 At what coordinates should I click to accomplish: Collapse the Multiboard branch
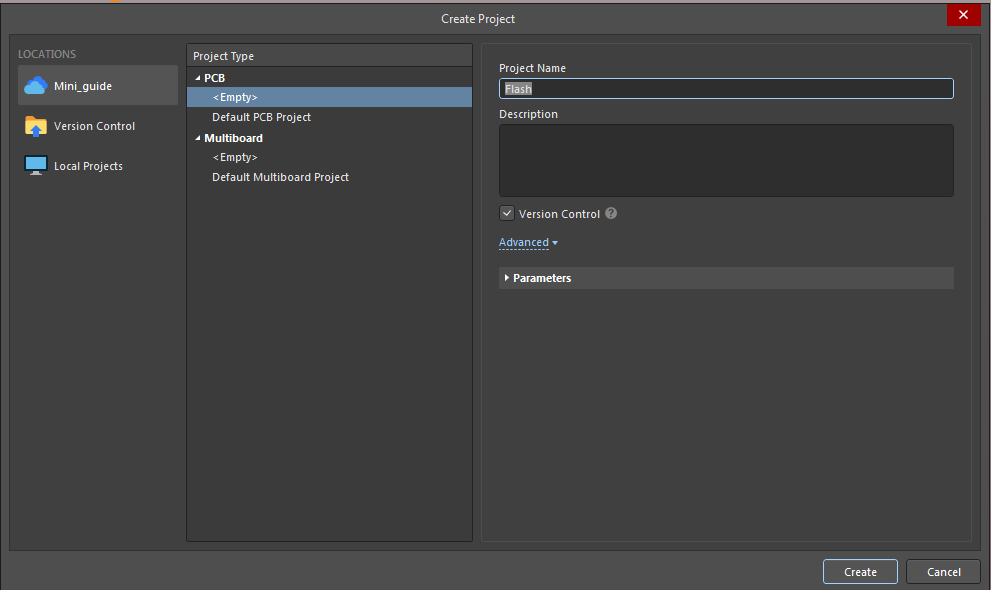tap(197, 137)
